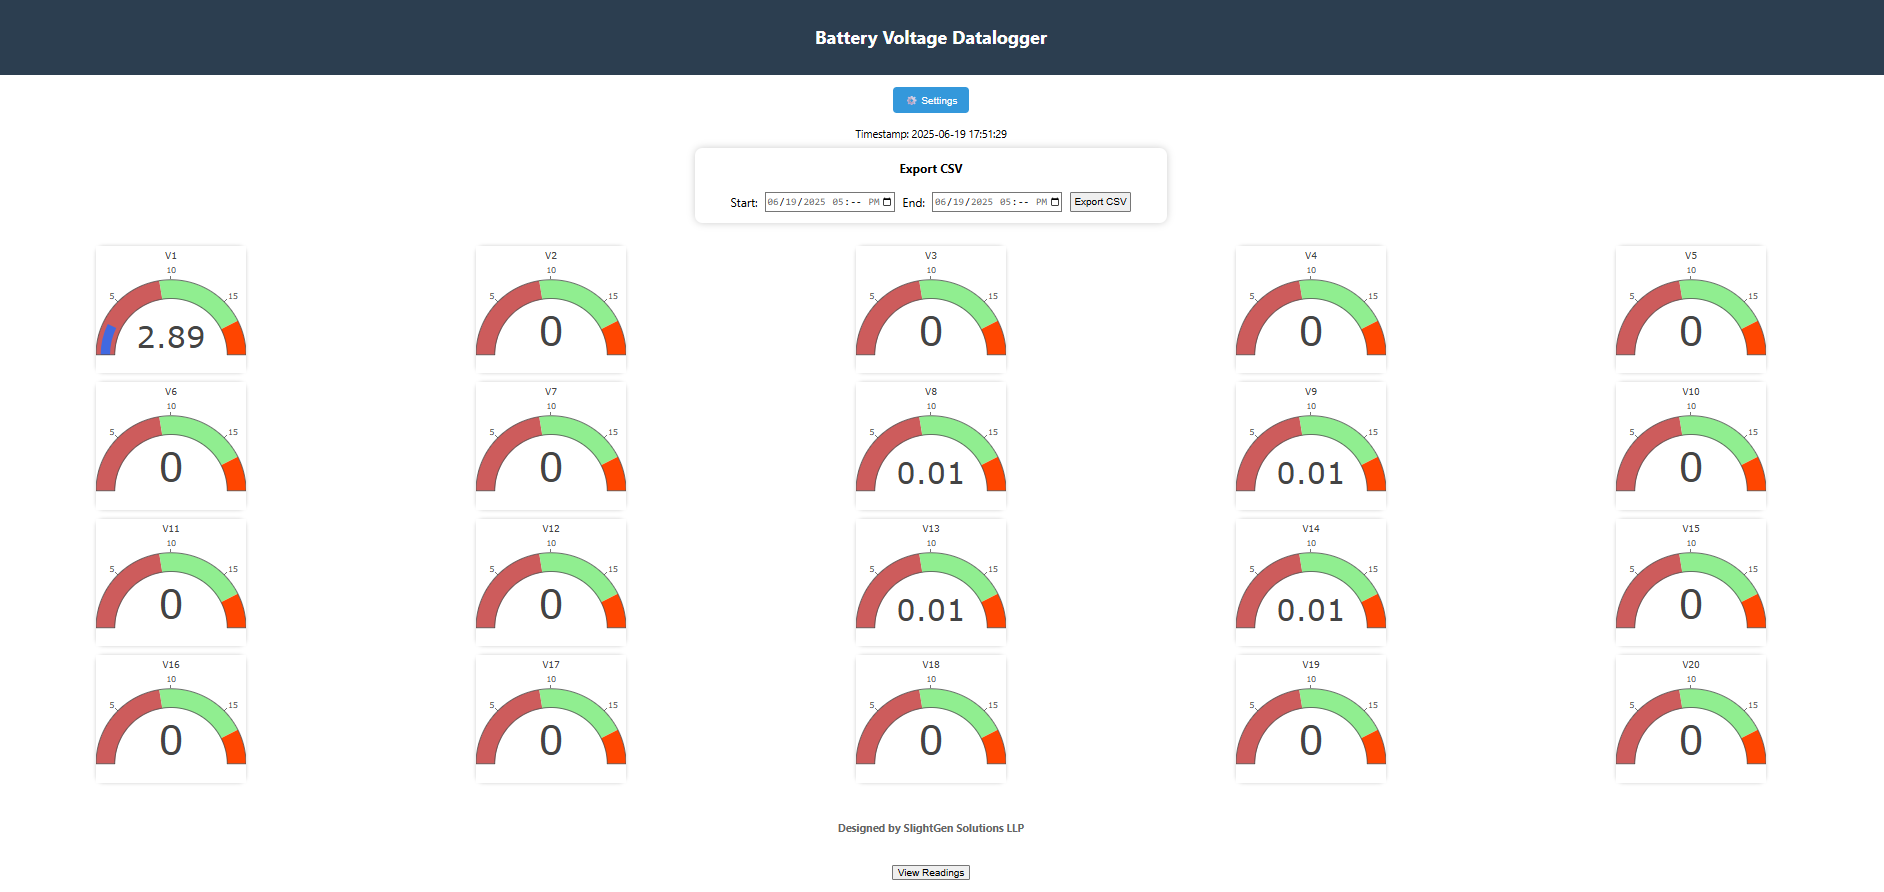Select the V10 voltage gauge
Image resolution: width=1884 pixels, height=892 pixels.
[x=1691, y=445]
